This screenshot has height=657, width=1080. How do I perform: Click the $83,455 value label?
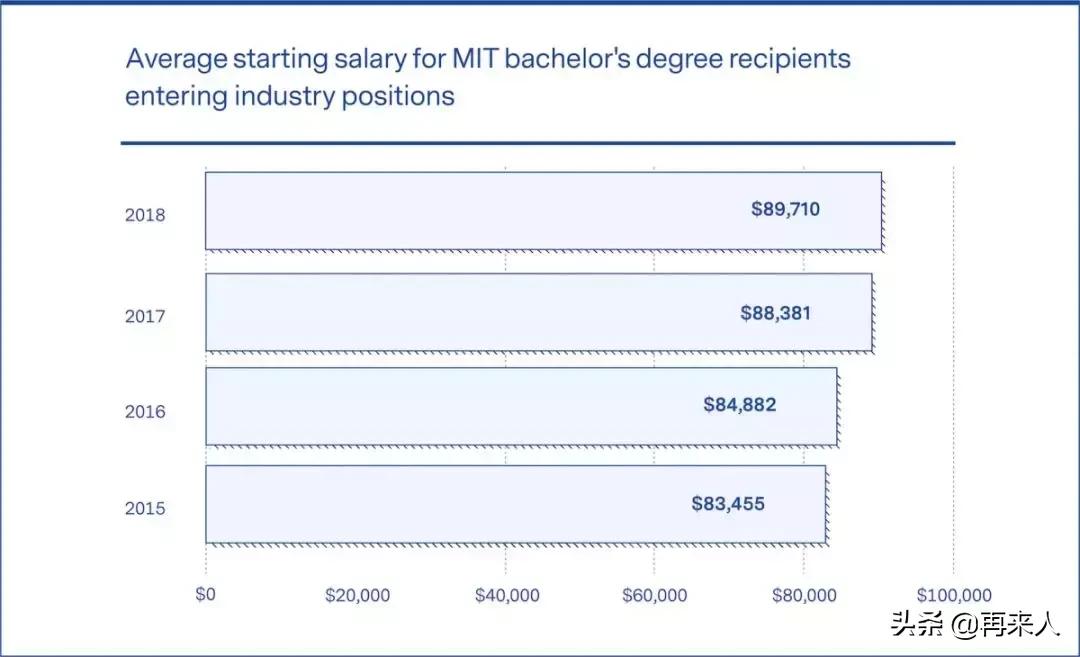[727, 504]
